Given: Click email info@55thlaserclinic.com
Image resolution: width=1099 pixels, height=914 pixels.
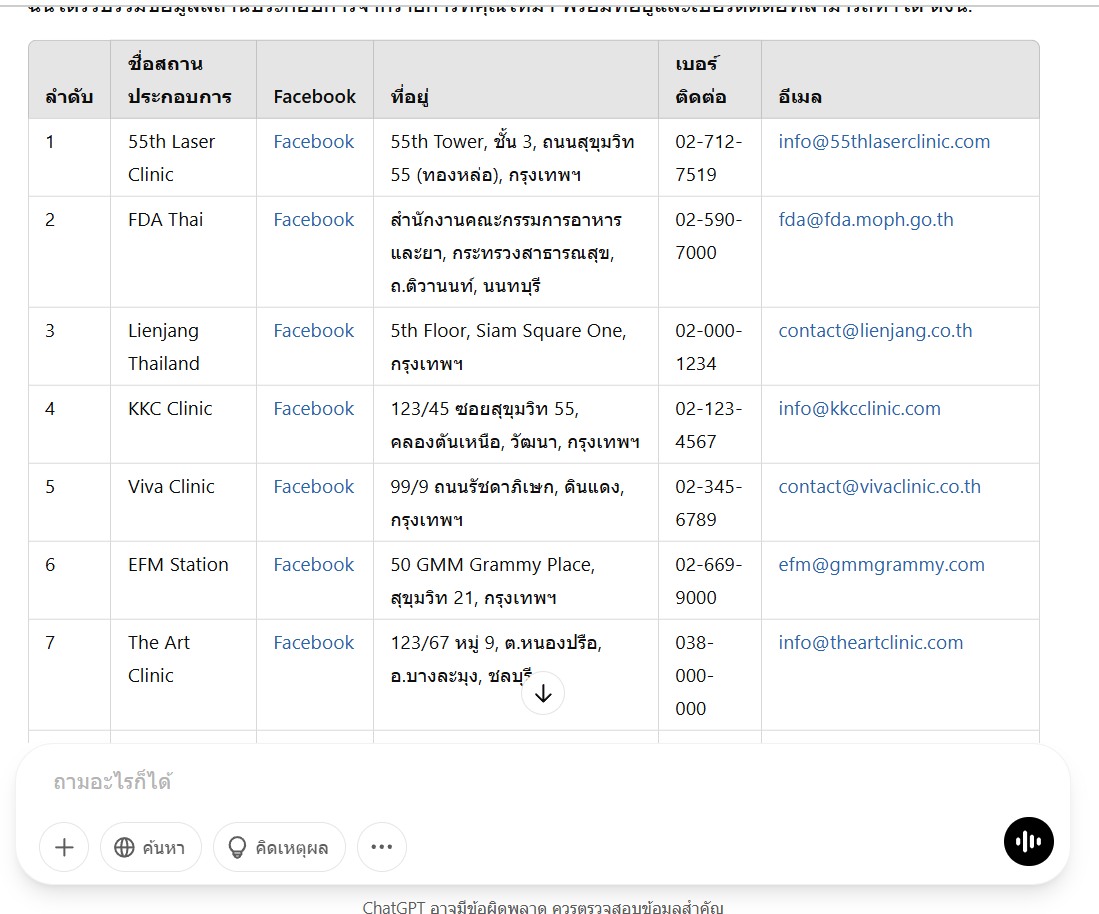Looking at the screenshot, I should 884,142.
